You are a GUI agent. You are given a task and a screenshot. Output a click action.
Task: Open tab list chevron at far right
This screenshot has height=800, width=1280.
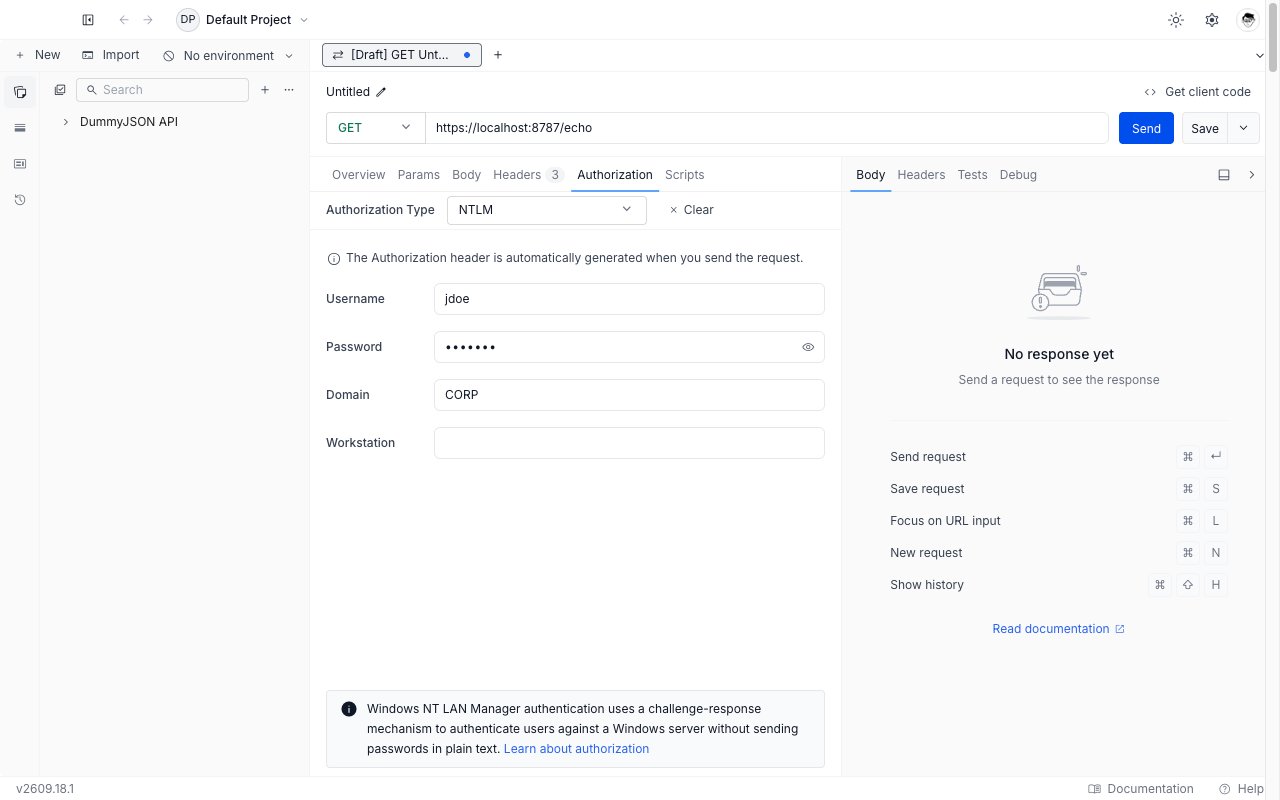1259,55
